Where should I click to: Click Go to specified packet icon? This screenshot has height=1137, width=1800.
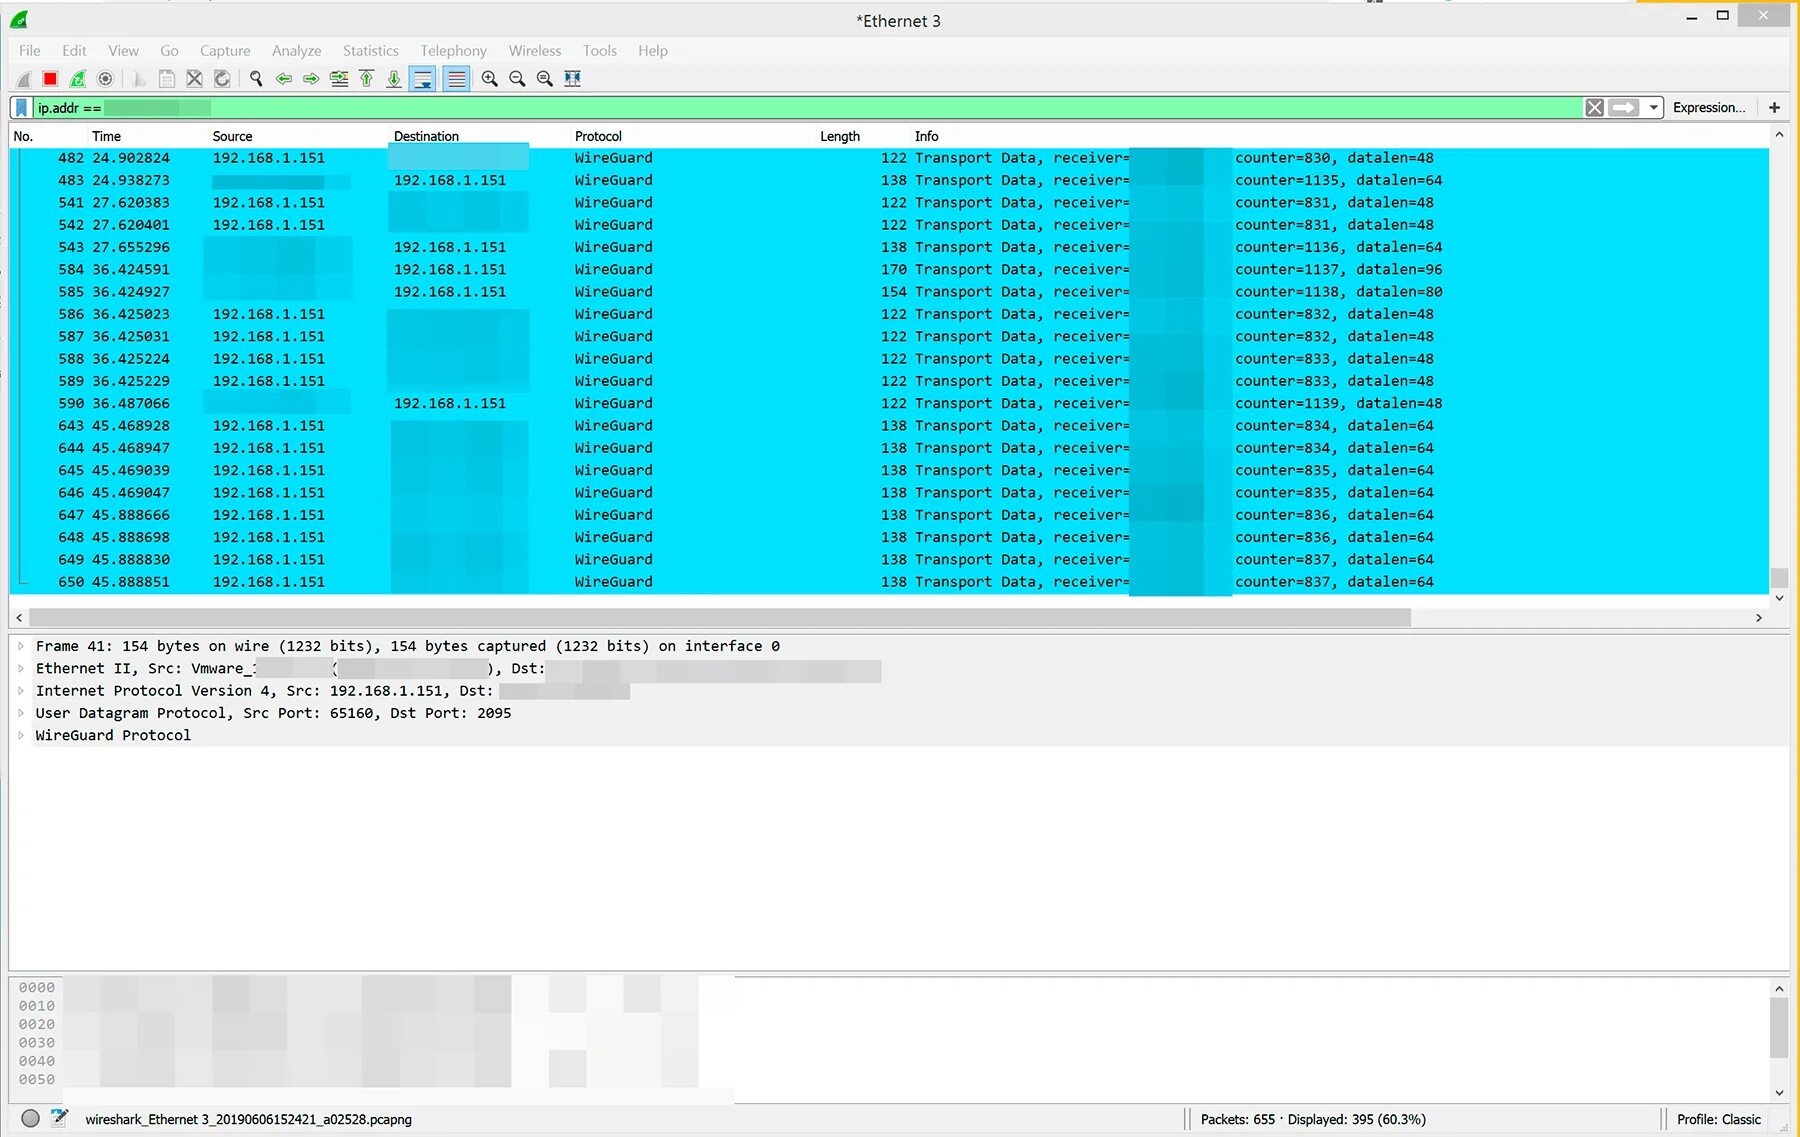click(x=339, y=79)
